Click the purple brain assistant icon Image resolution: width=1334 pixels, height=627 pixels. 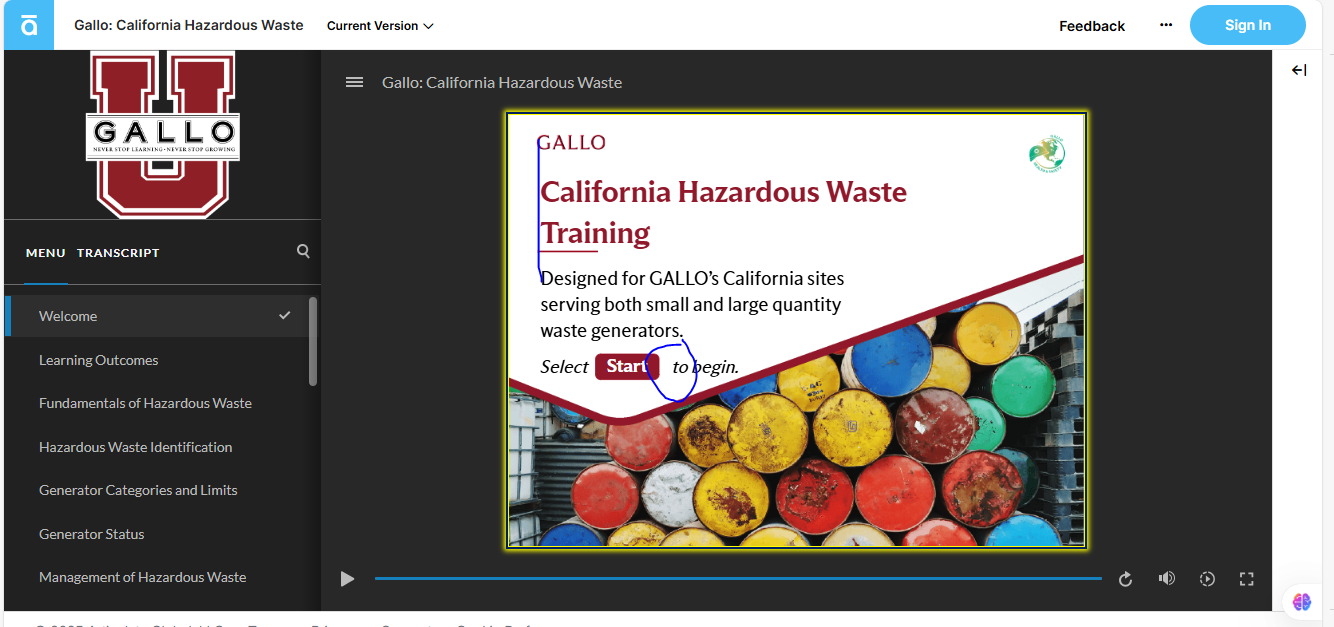[x=1301, y=602]
